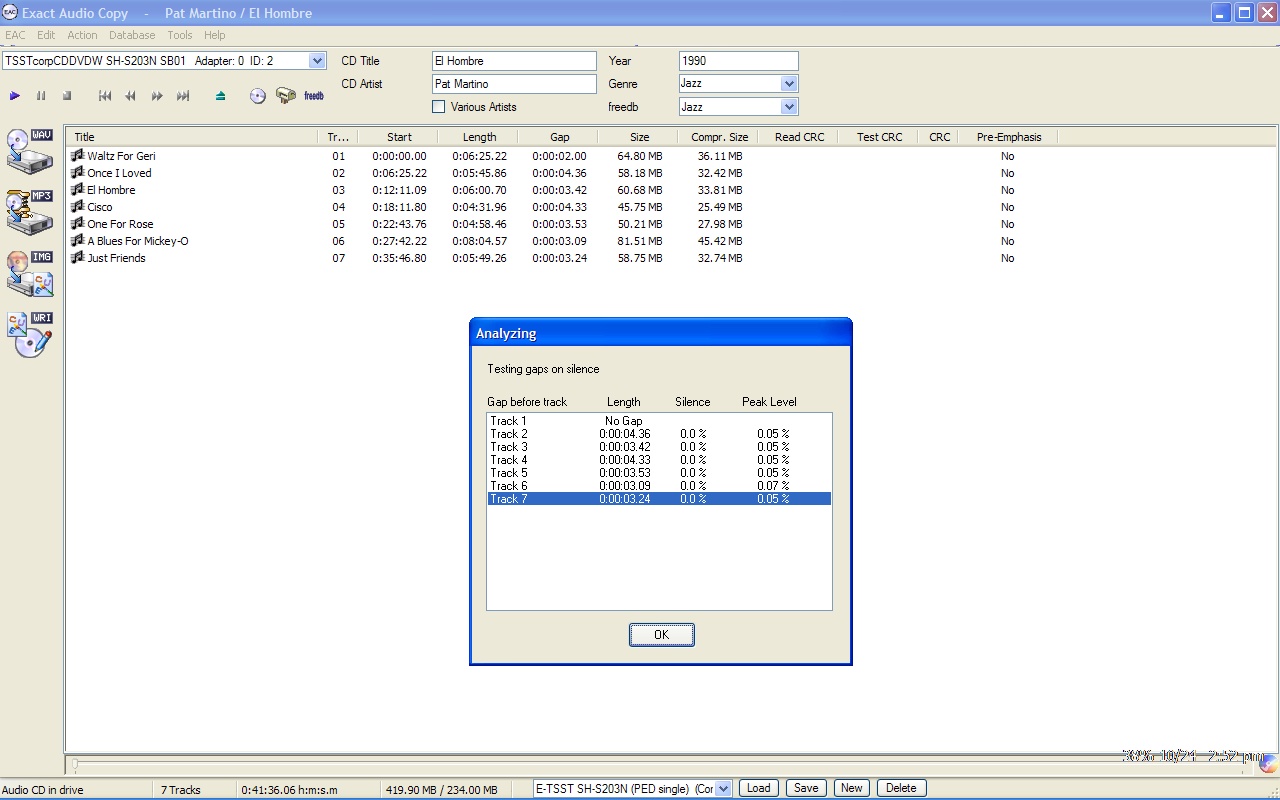Click the Gap column header
The height and width of the screenshot is (800, 1280).
pos(559,137)
